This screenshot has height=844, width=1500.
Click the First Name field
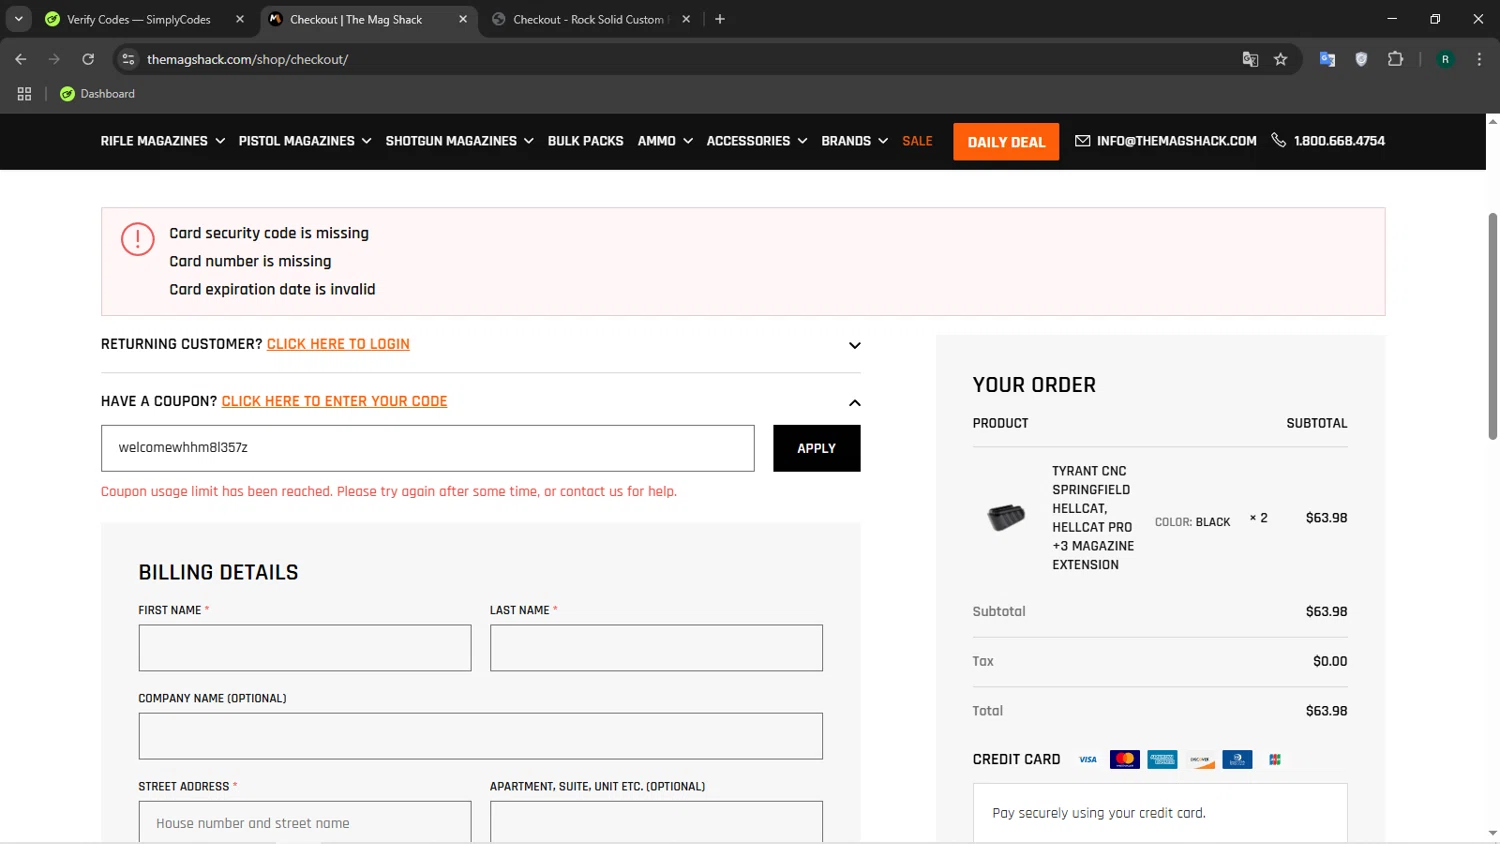[x=305, y=648]
